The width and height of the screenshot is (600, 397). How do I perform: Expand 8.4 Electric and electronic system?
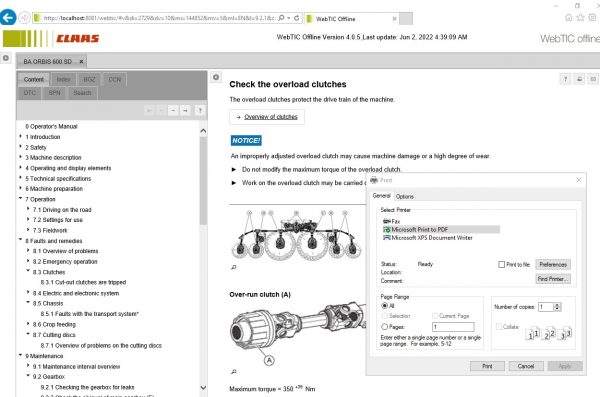coord(28,292)
